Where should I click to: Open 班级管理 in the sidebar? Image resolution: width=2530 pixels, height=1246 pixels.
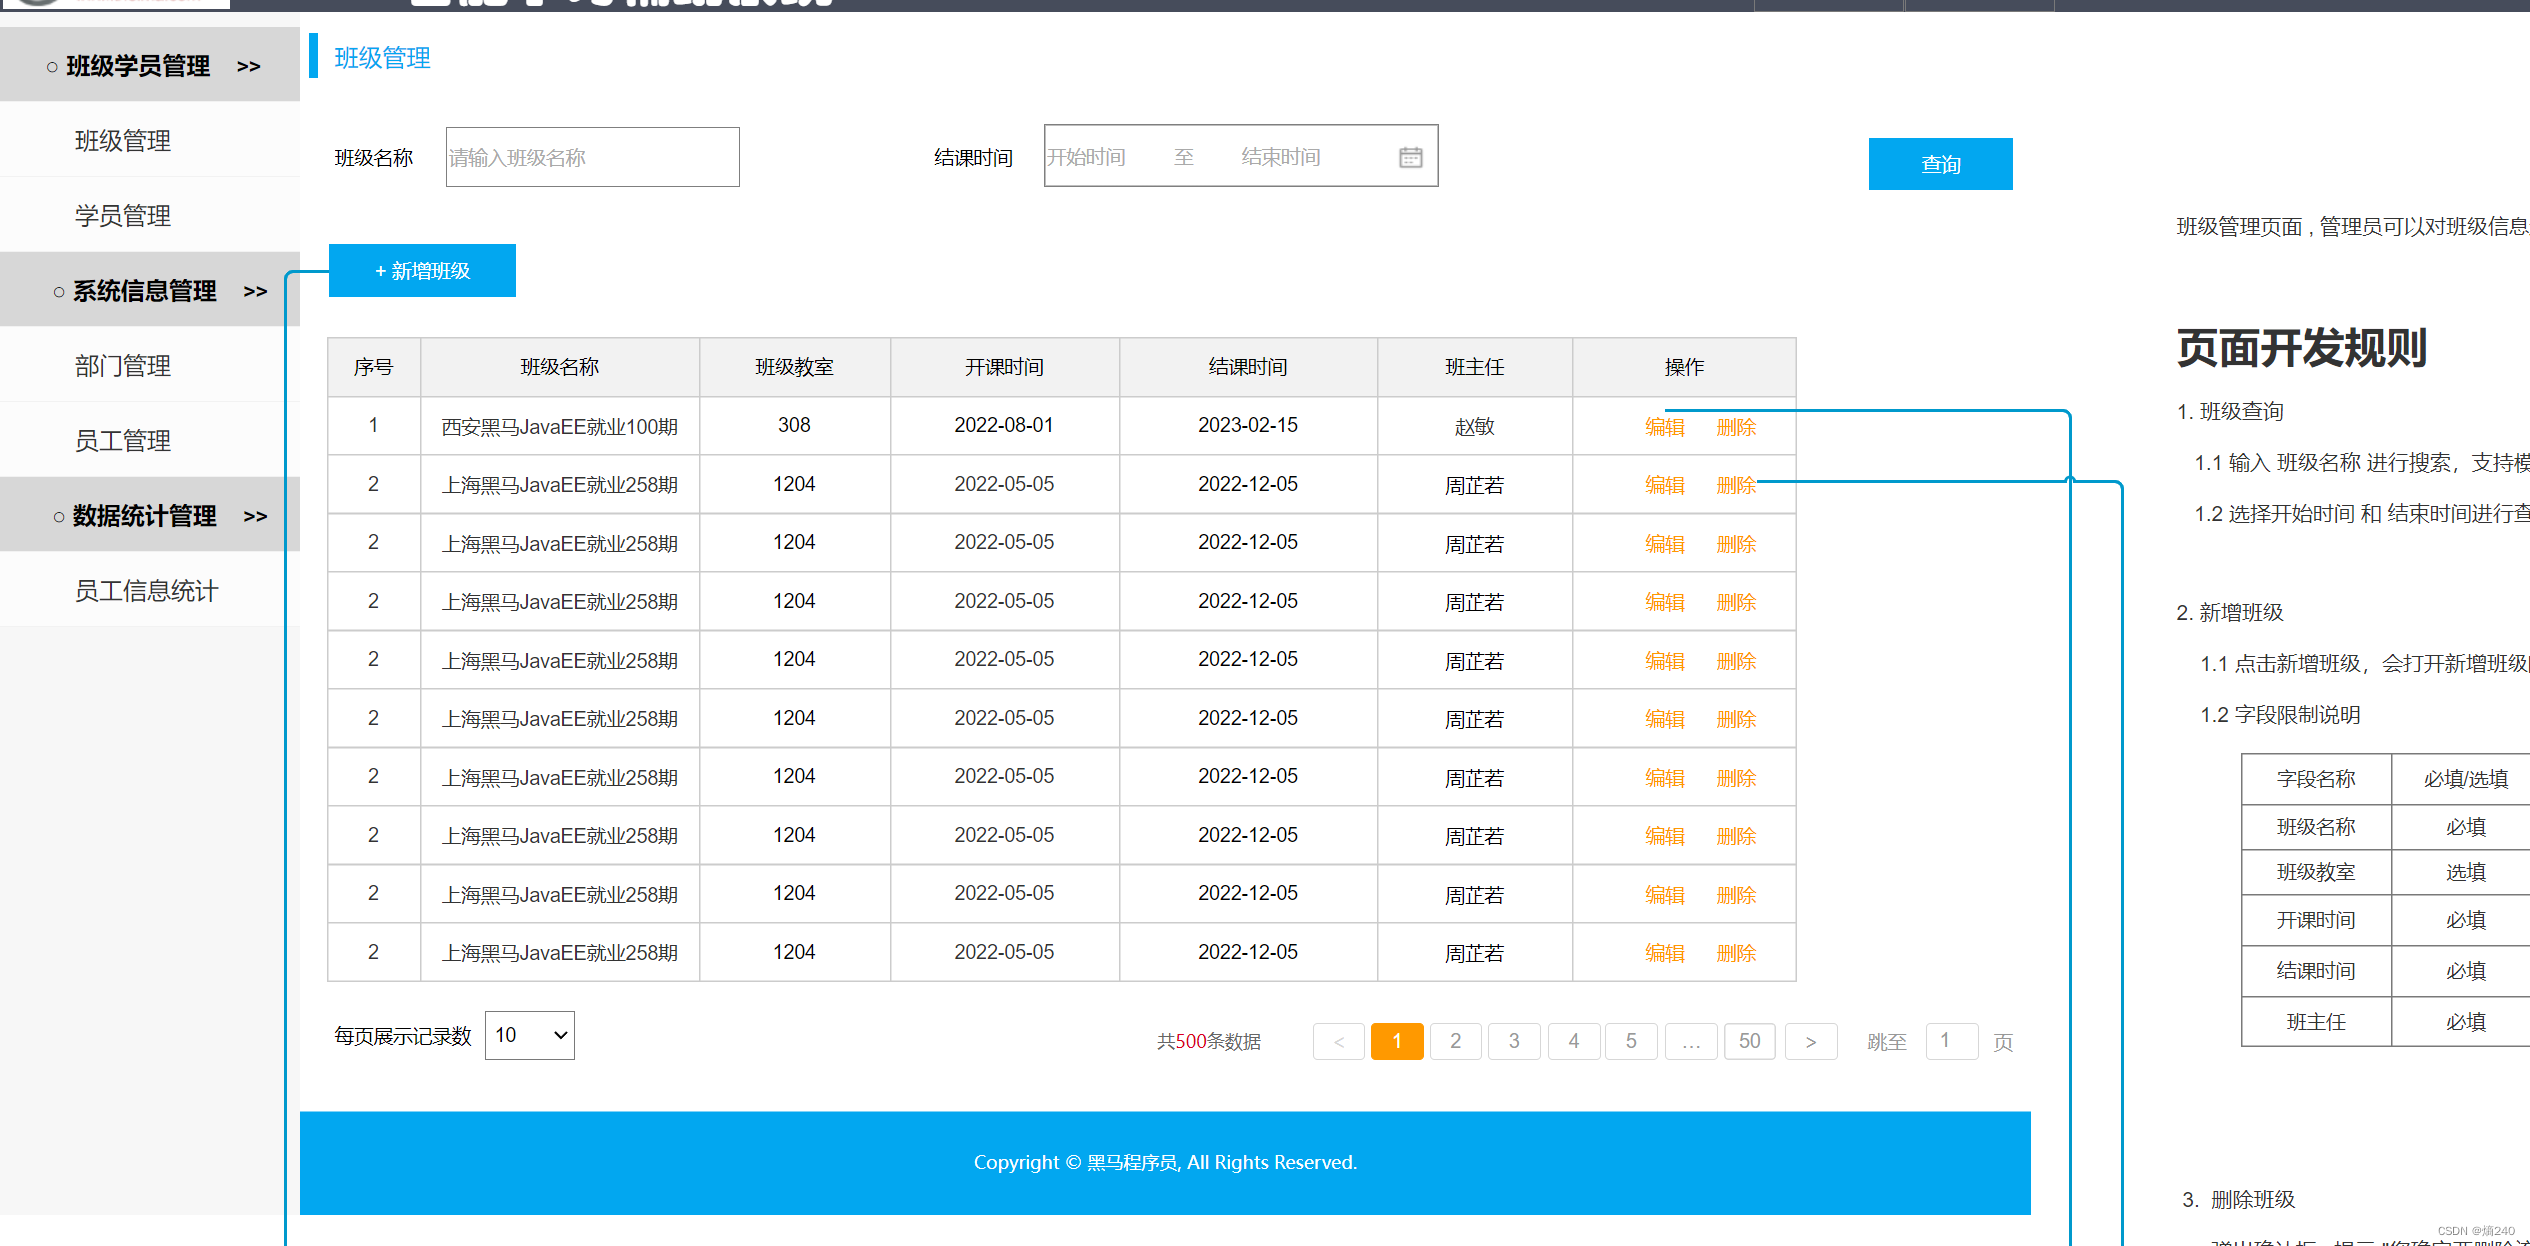(x=123, y=141)
